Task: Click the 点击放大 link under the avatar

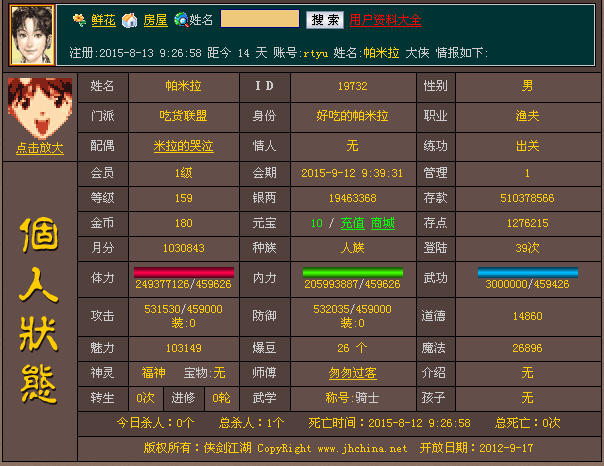Action: (40, 148)
